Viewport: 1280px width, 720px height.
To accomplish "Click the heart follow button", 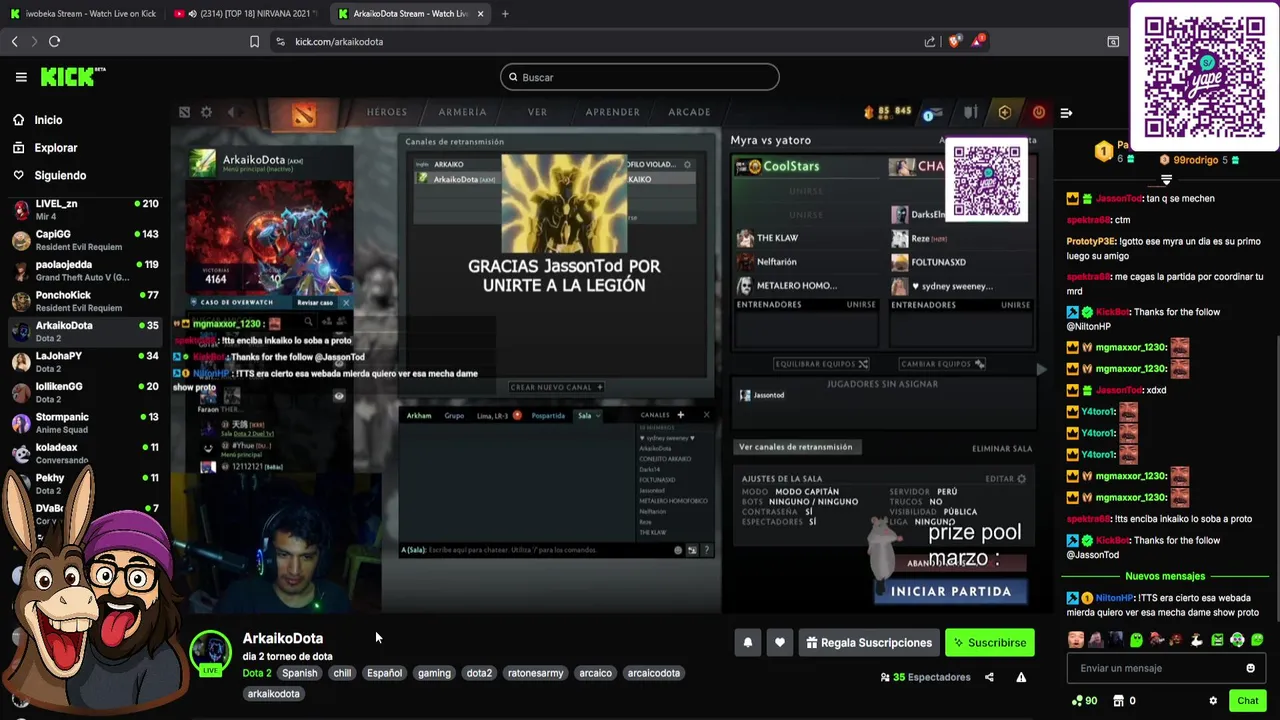I will pyautogui.click(x=780, y=643).
